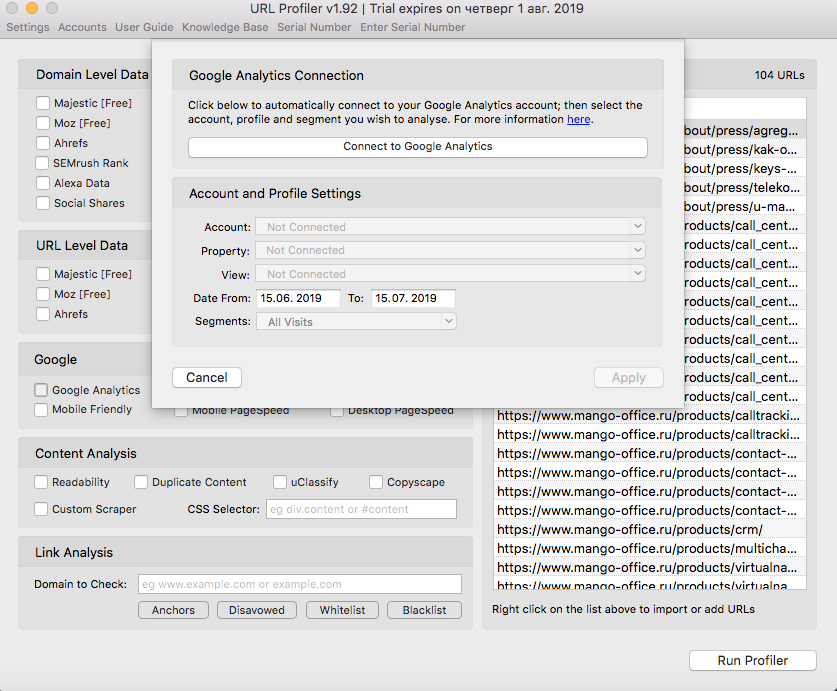Image resolution: width=837 pixels, height=691 pixels.
Task: Select the URL ending press/kak-o...
Action: click(745, 150)
